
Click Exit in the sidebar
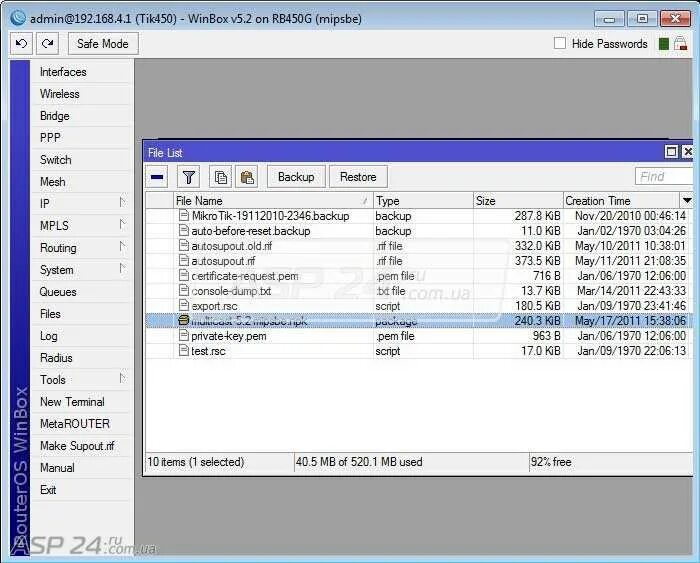click(x=81, y=490)
